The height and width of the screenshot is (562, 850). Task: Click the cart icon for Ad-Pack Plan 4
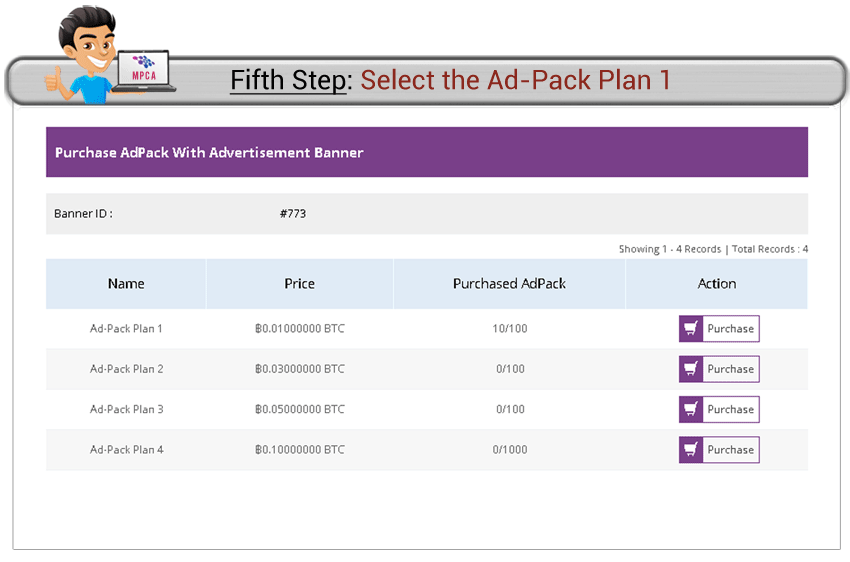[691, 450]
